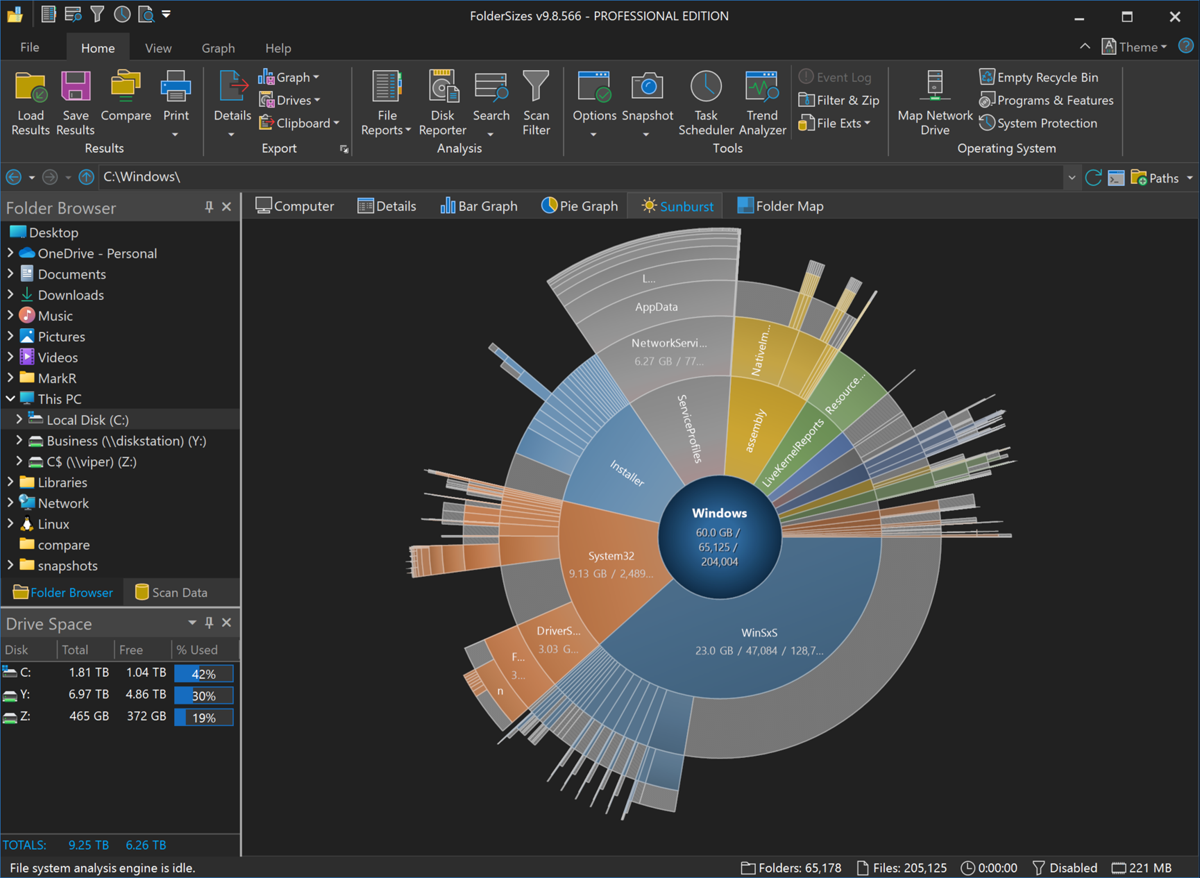Click the Print icon
Image resolution: width=1200 pixels, height=878 pixels.
click(x=176, y=87)
